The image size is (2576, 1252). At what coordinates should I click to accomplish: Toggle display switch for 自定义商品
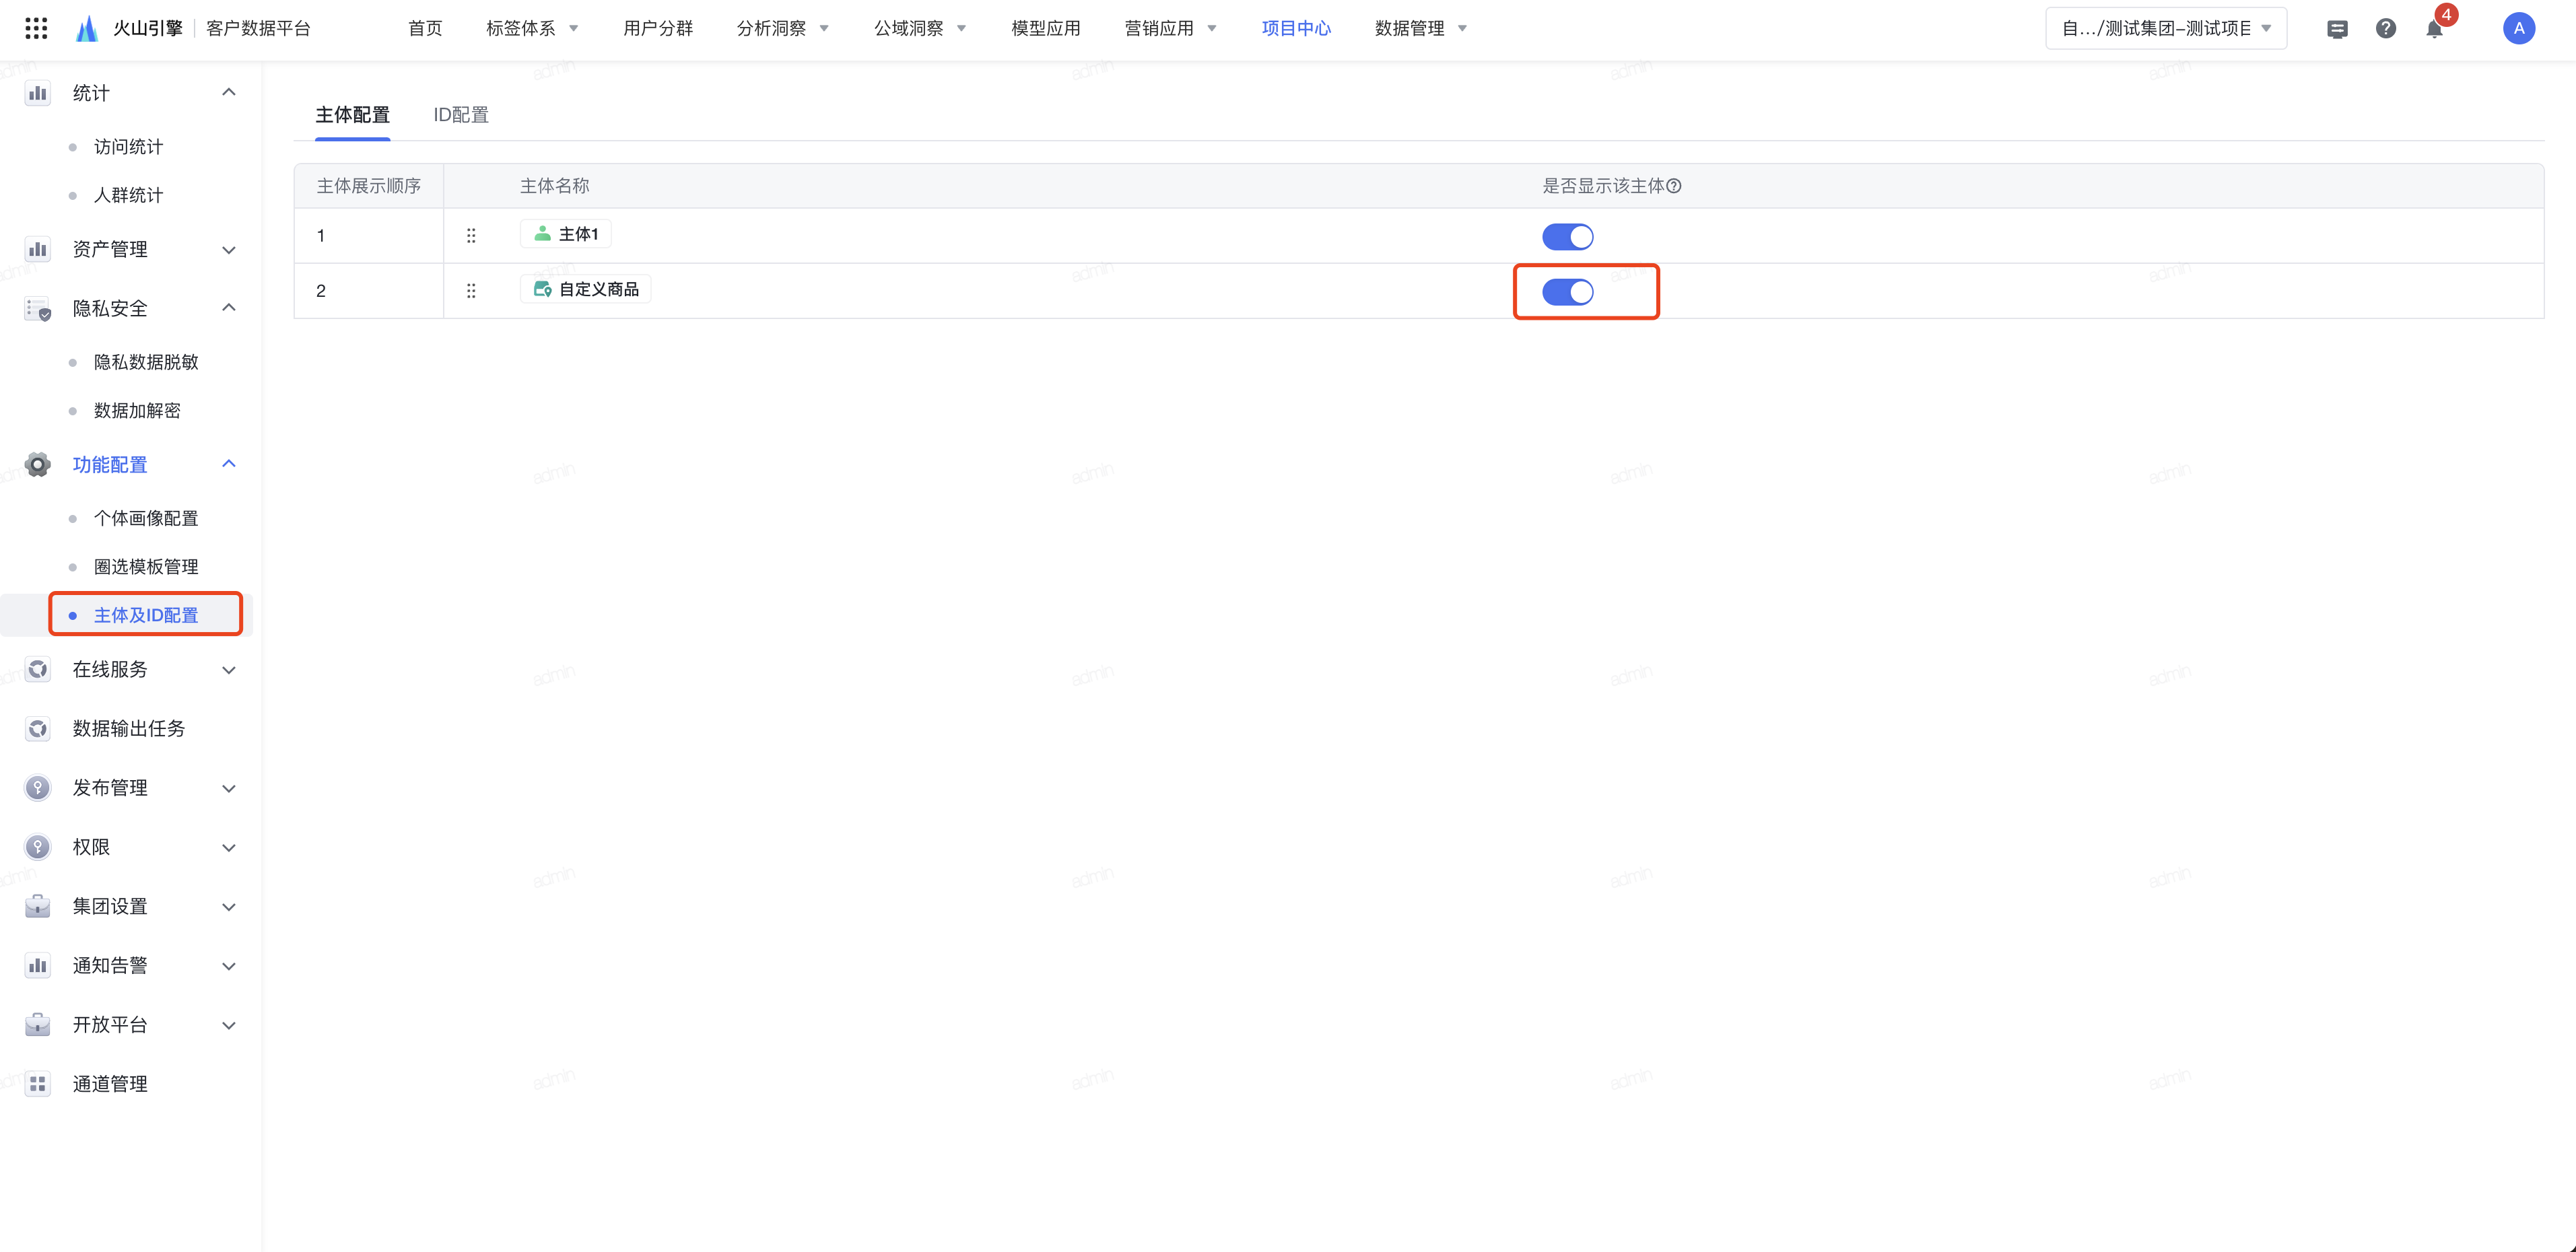(1567, 292)
